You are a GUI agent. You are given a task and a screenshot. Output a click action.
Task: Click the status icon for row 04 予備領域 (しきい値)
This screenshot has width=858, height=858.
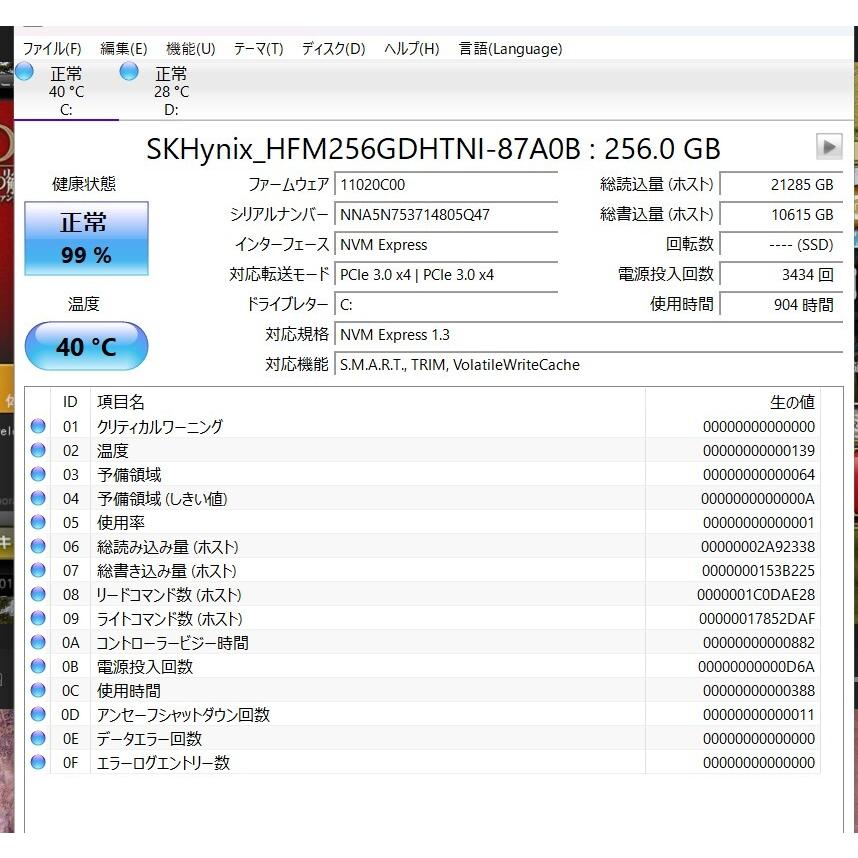pos(38,498)
